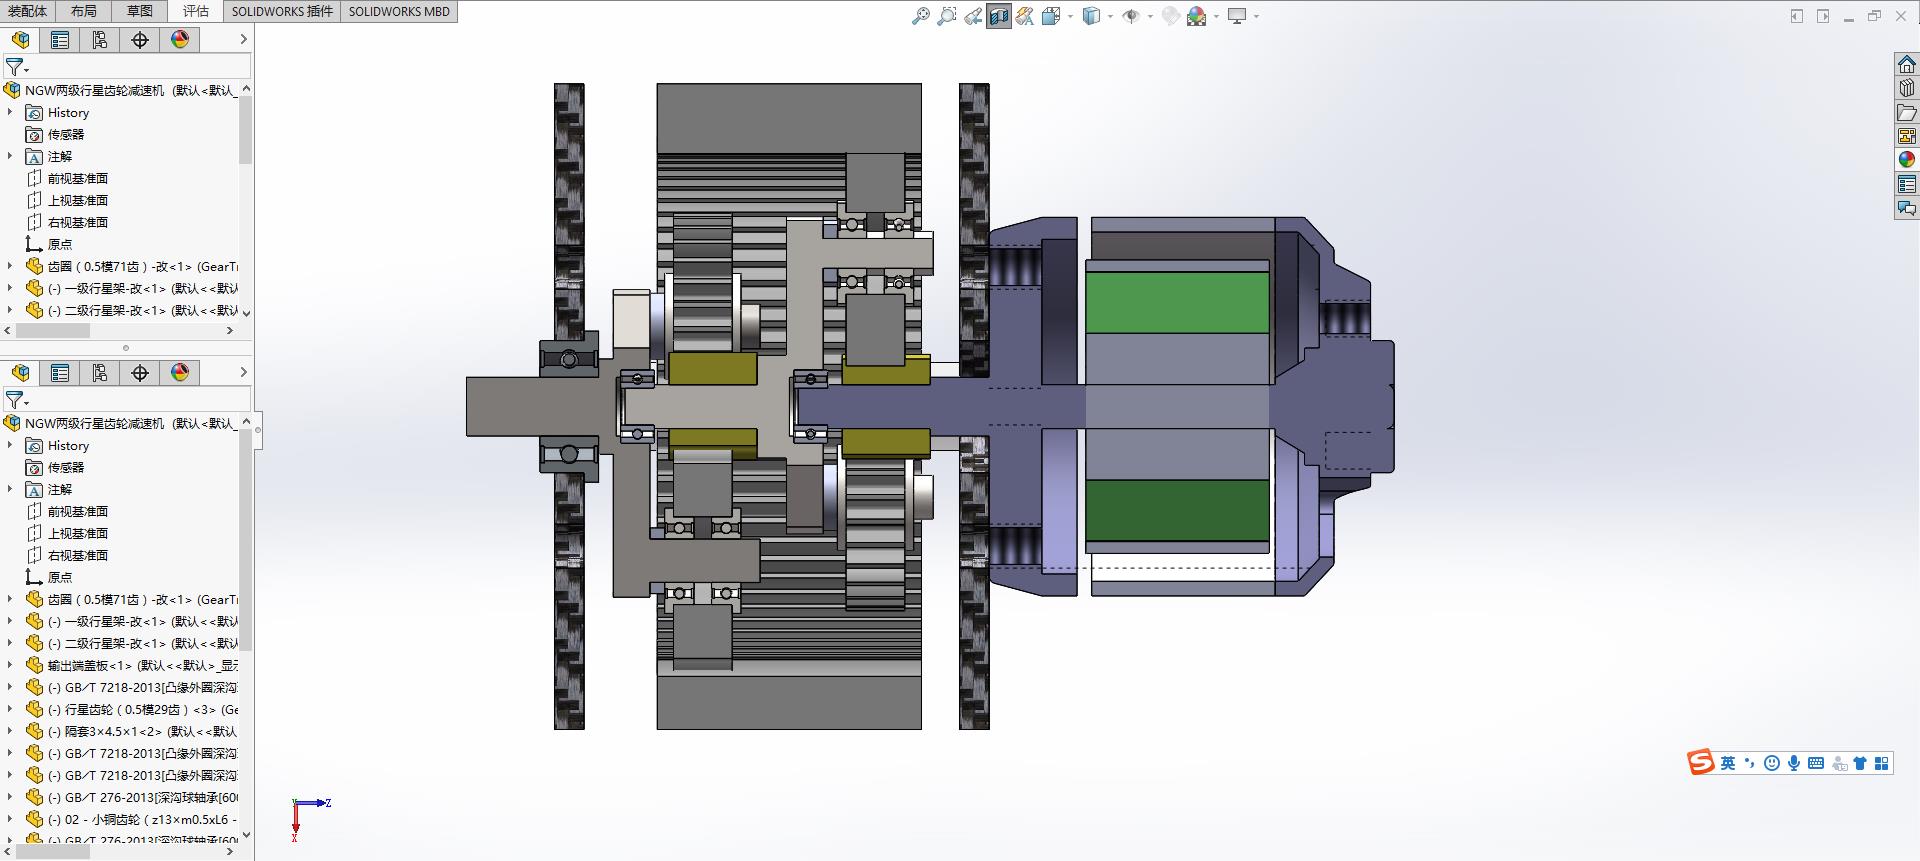Click the Zoom to Fit magnifier icon
The height and width of the screenshot is (861, 1920).
coord(921,16)
